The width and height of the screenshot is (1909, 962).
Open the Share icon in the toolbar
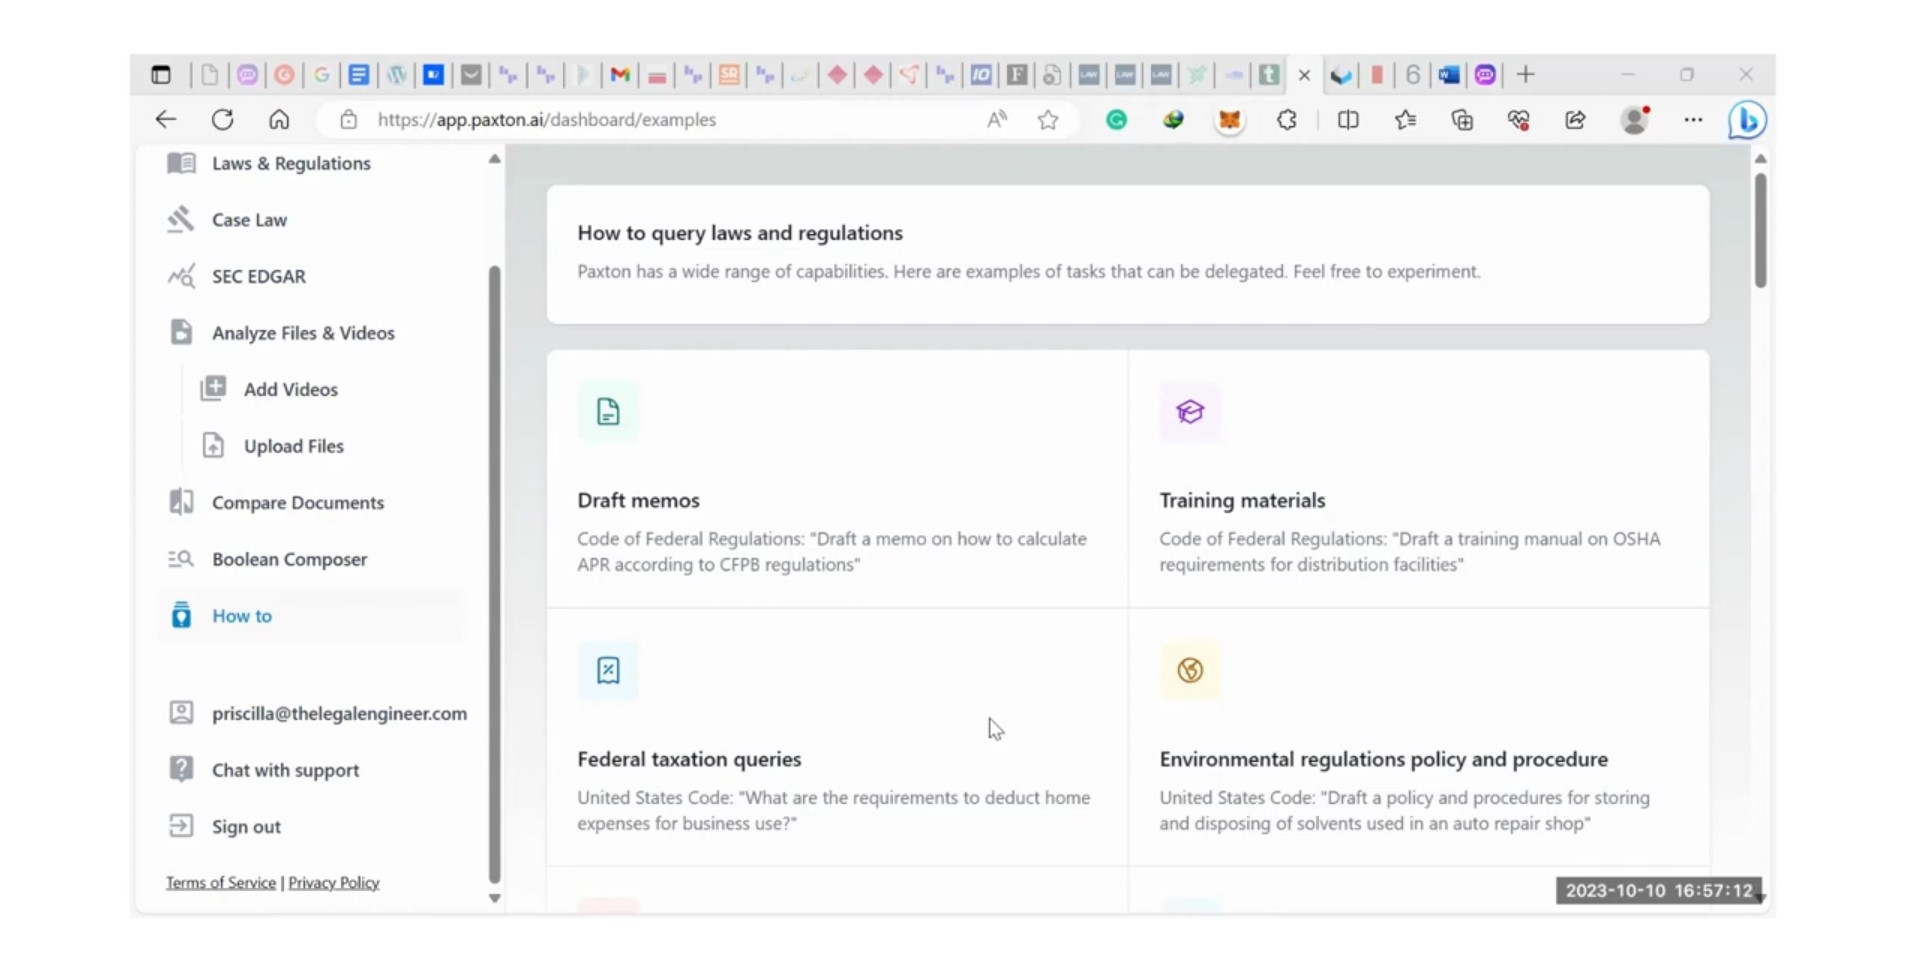pyautogui.click(x=1575, y=120)
